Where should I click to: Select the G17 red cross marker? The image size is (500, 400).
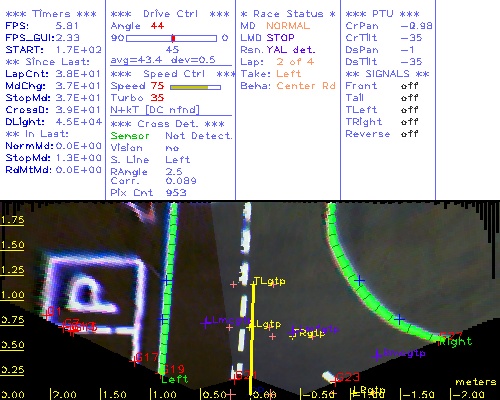(134, 361)
